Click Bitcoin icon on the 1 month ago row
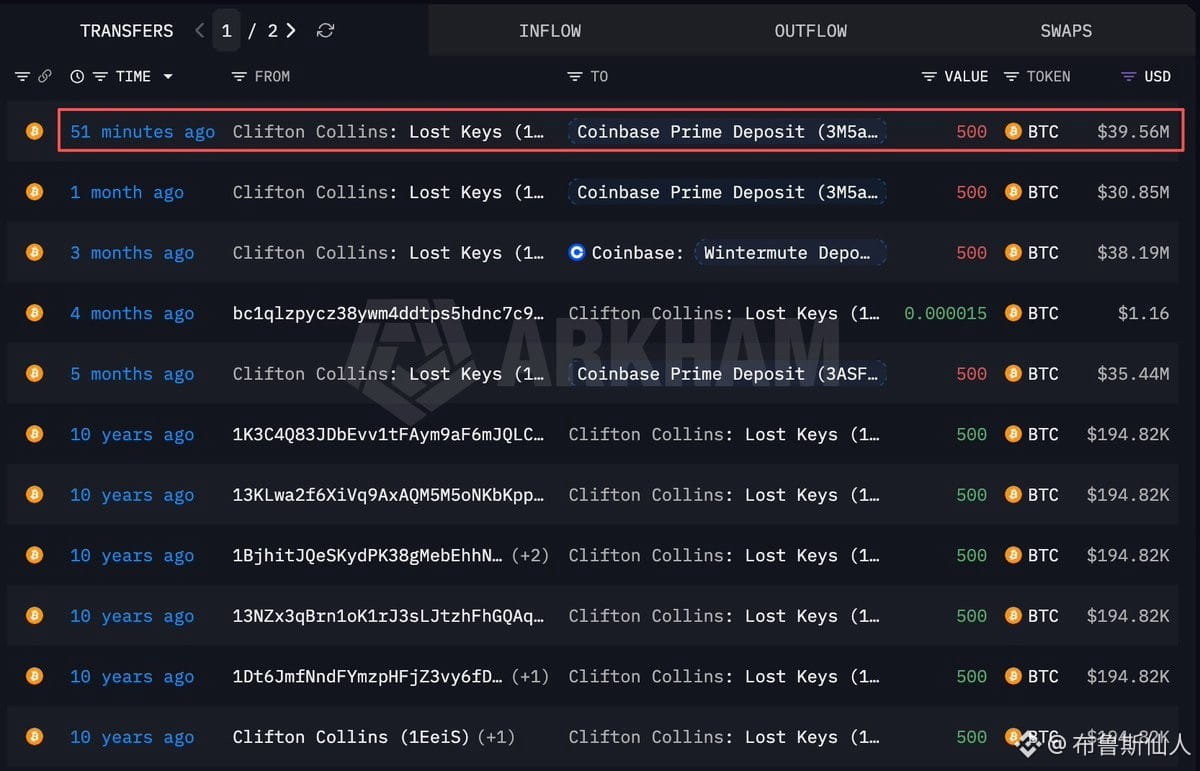Image resolution: width=1200 pixels, height=771 pixels. (x=35, y=192)
